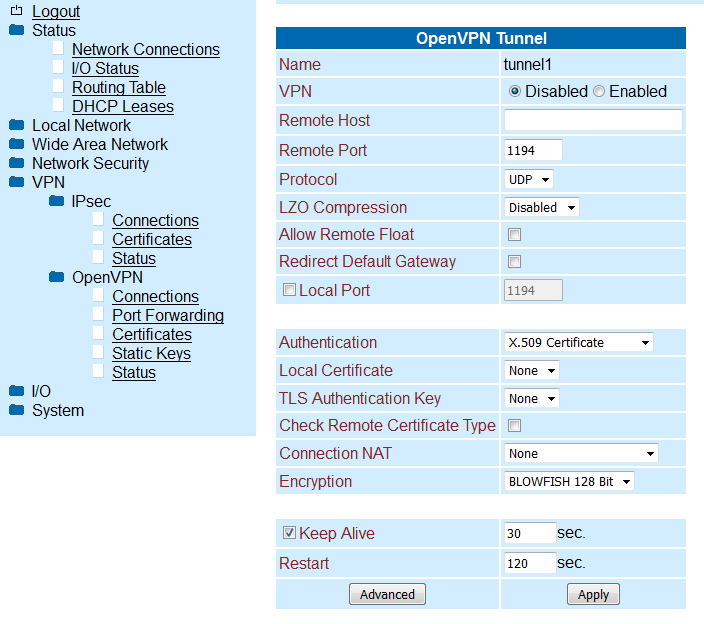Expand the Wide Area Network section
704x624 pixels.
pos(100,144)
